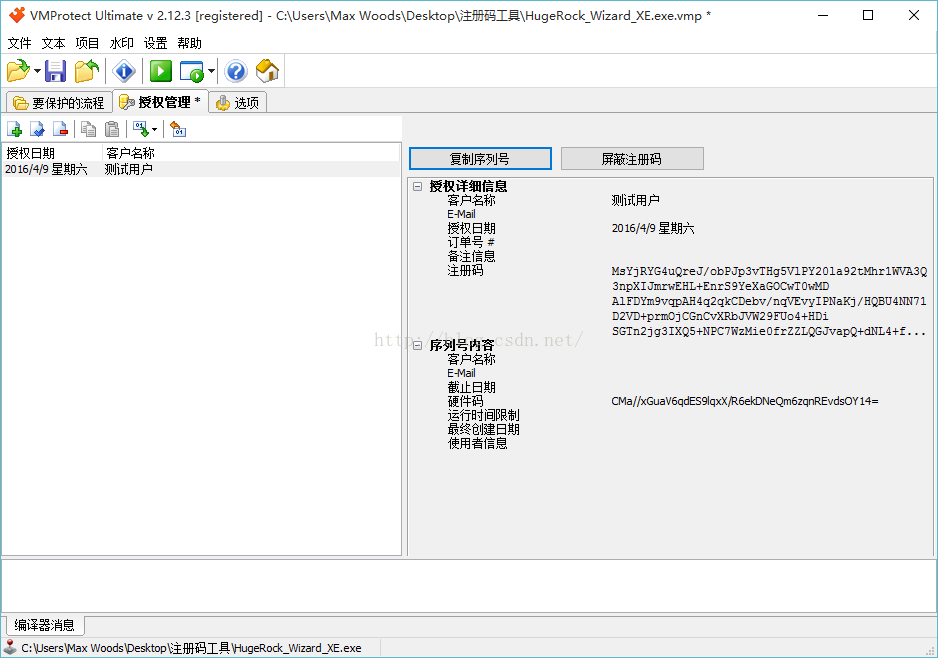Open the 项目 menu
The width and height of the screenshot is (938, 658).
87,43
